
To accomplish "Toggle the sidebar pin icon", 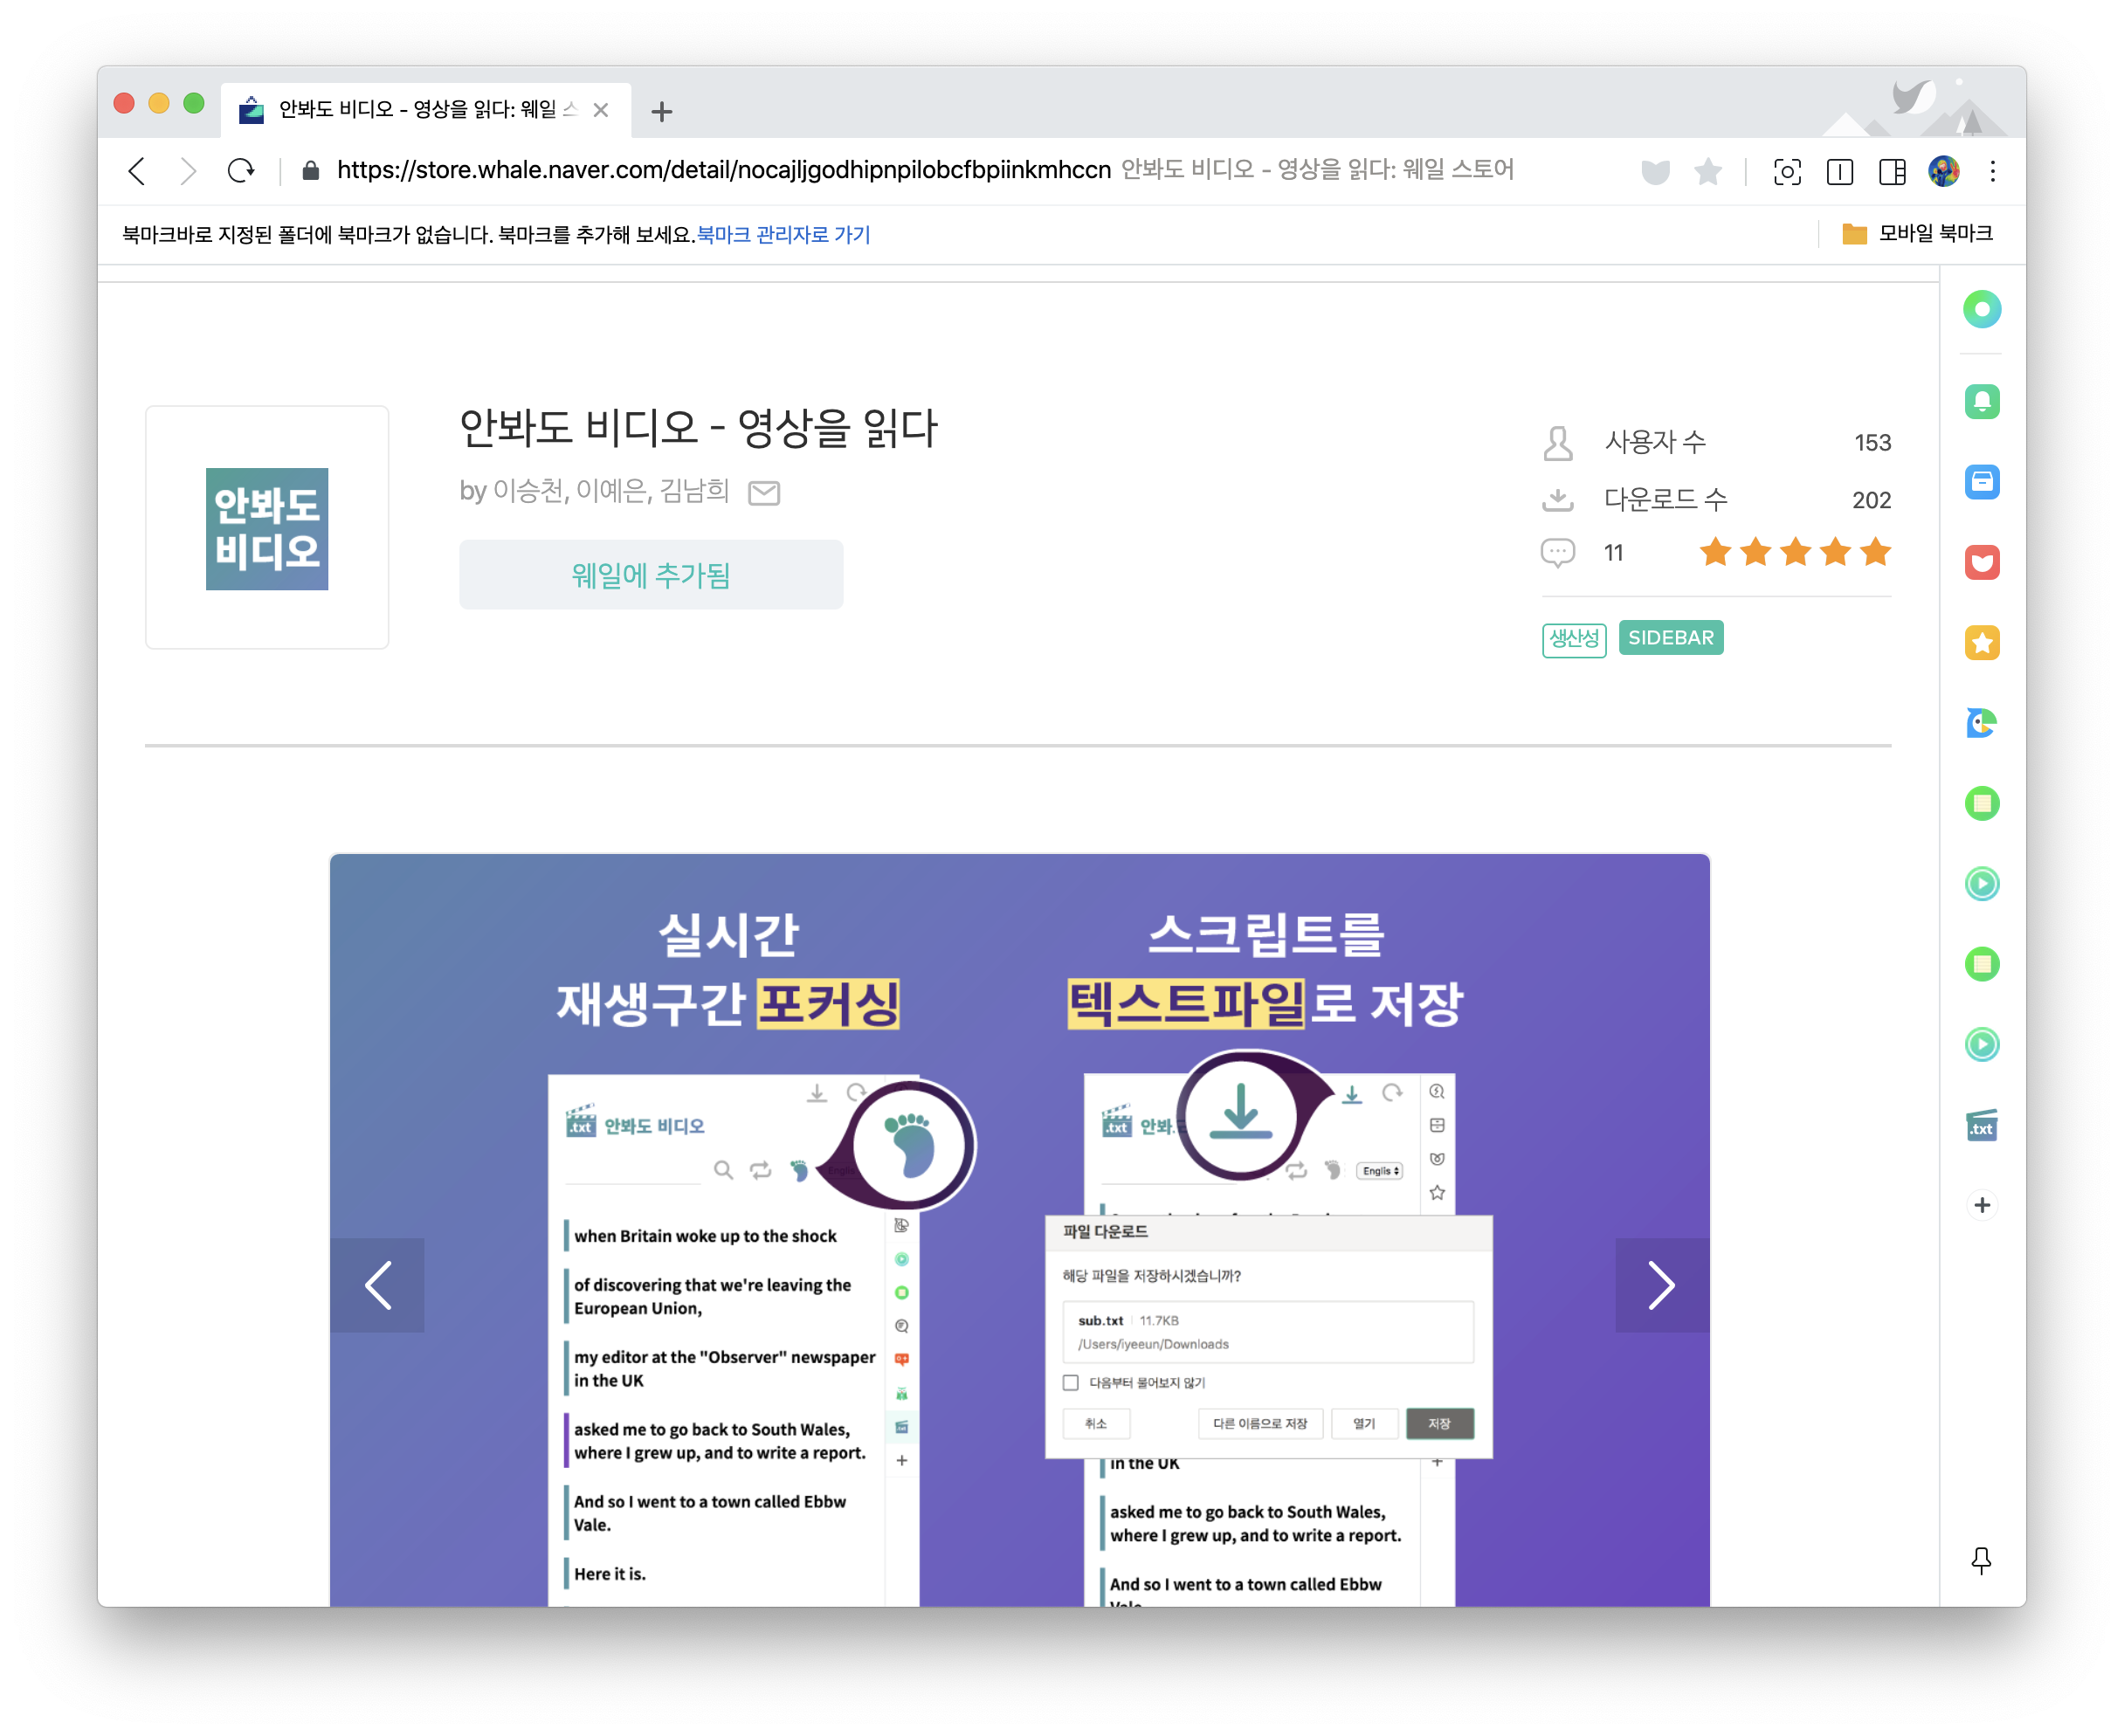I will (1981, 1560).
